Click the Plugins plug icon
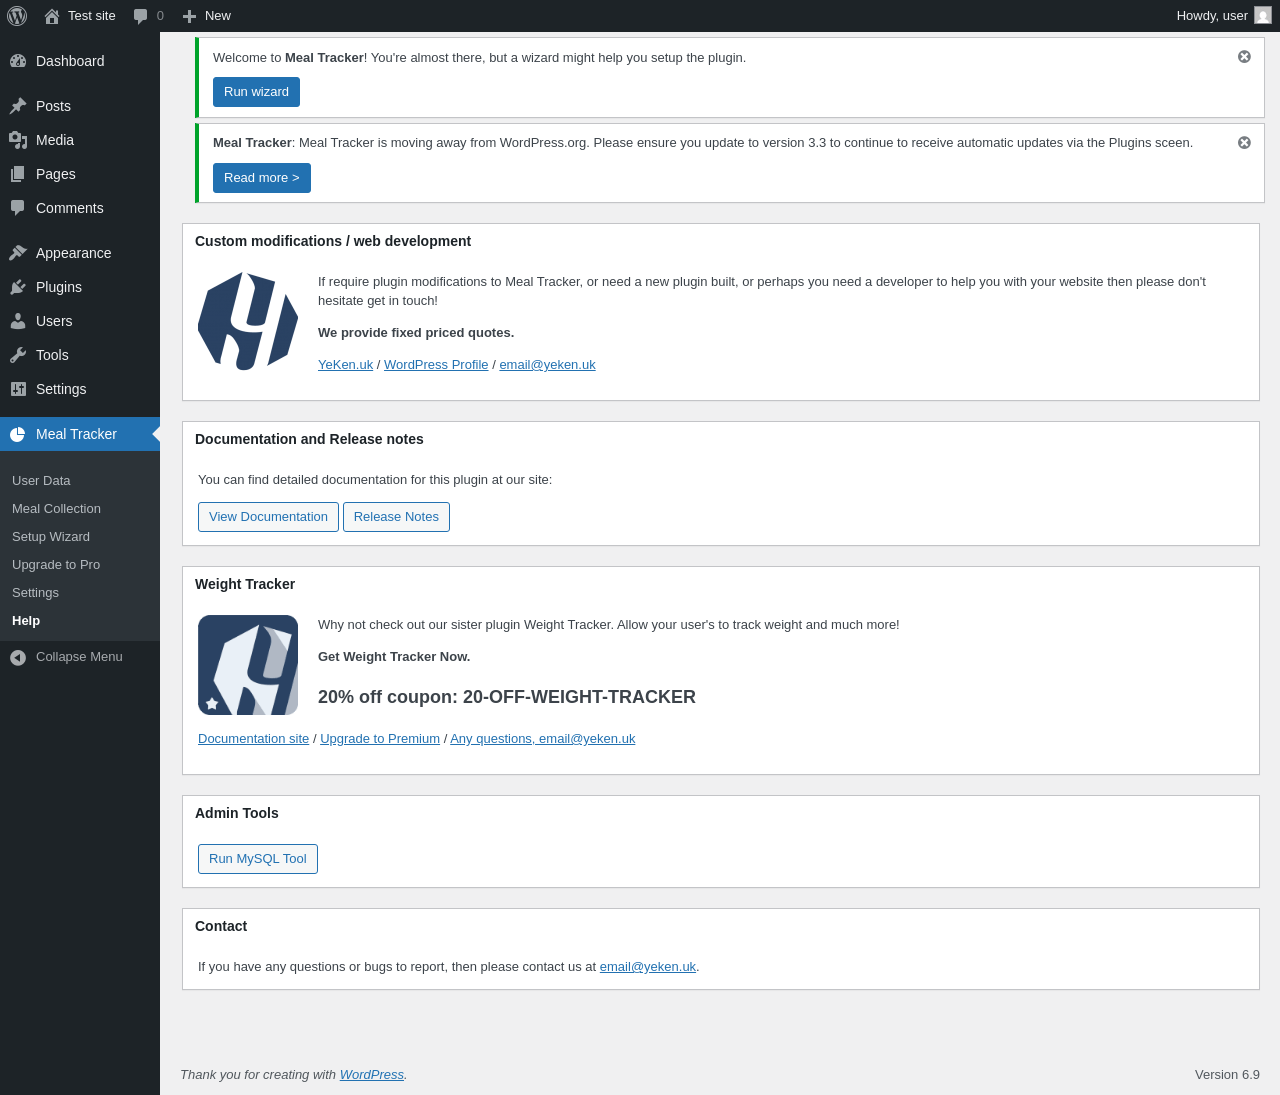 point(18,287)
